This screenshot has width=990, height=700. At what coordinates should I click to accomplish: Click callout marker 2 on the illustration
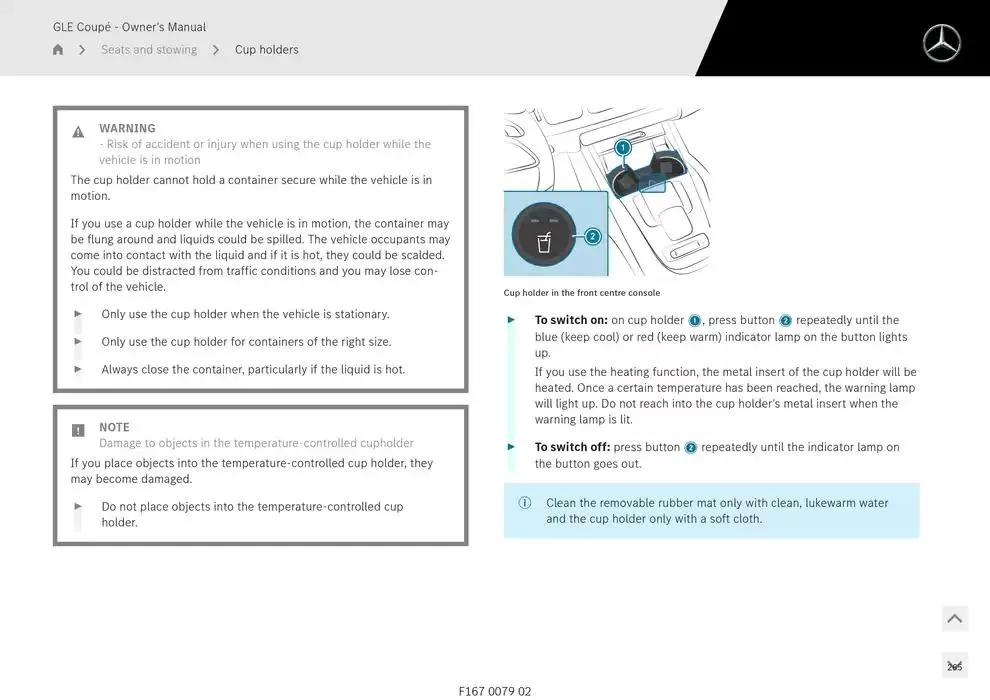(592, 237)
